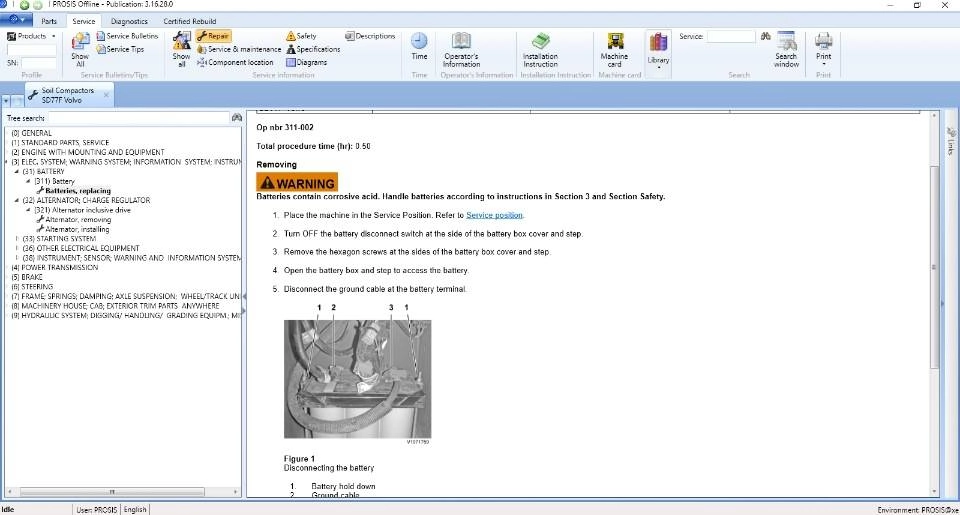Select (6) STEERING tree item
Image resolution: width=960 pixels, height=515 pixels.
pos(32,287)
